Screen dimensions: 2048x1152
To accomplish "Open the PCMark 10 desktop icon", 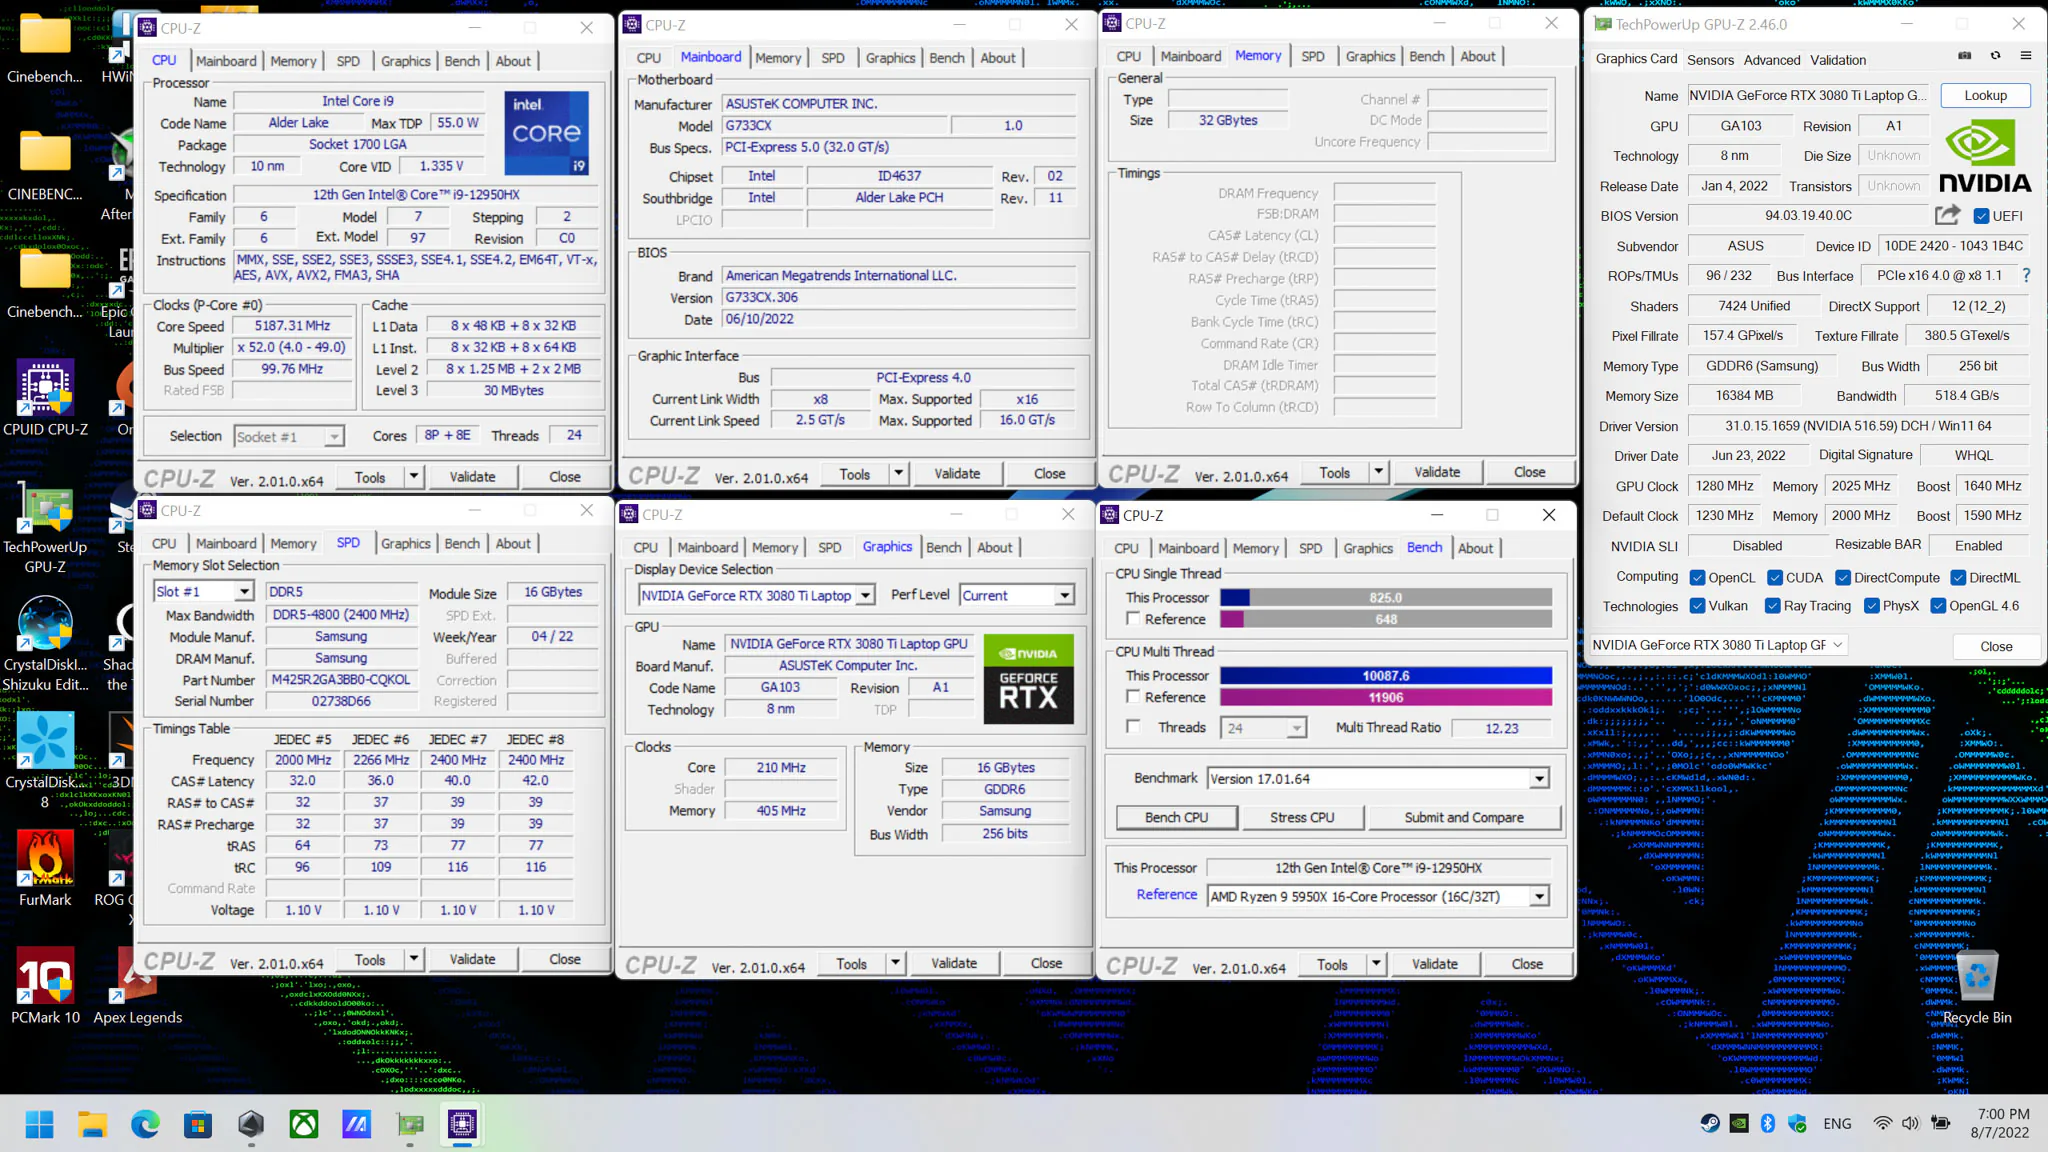I will [x=45, y=985].
